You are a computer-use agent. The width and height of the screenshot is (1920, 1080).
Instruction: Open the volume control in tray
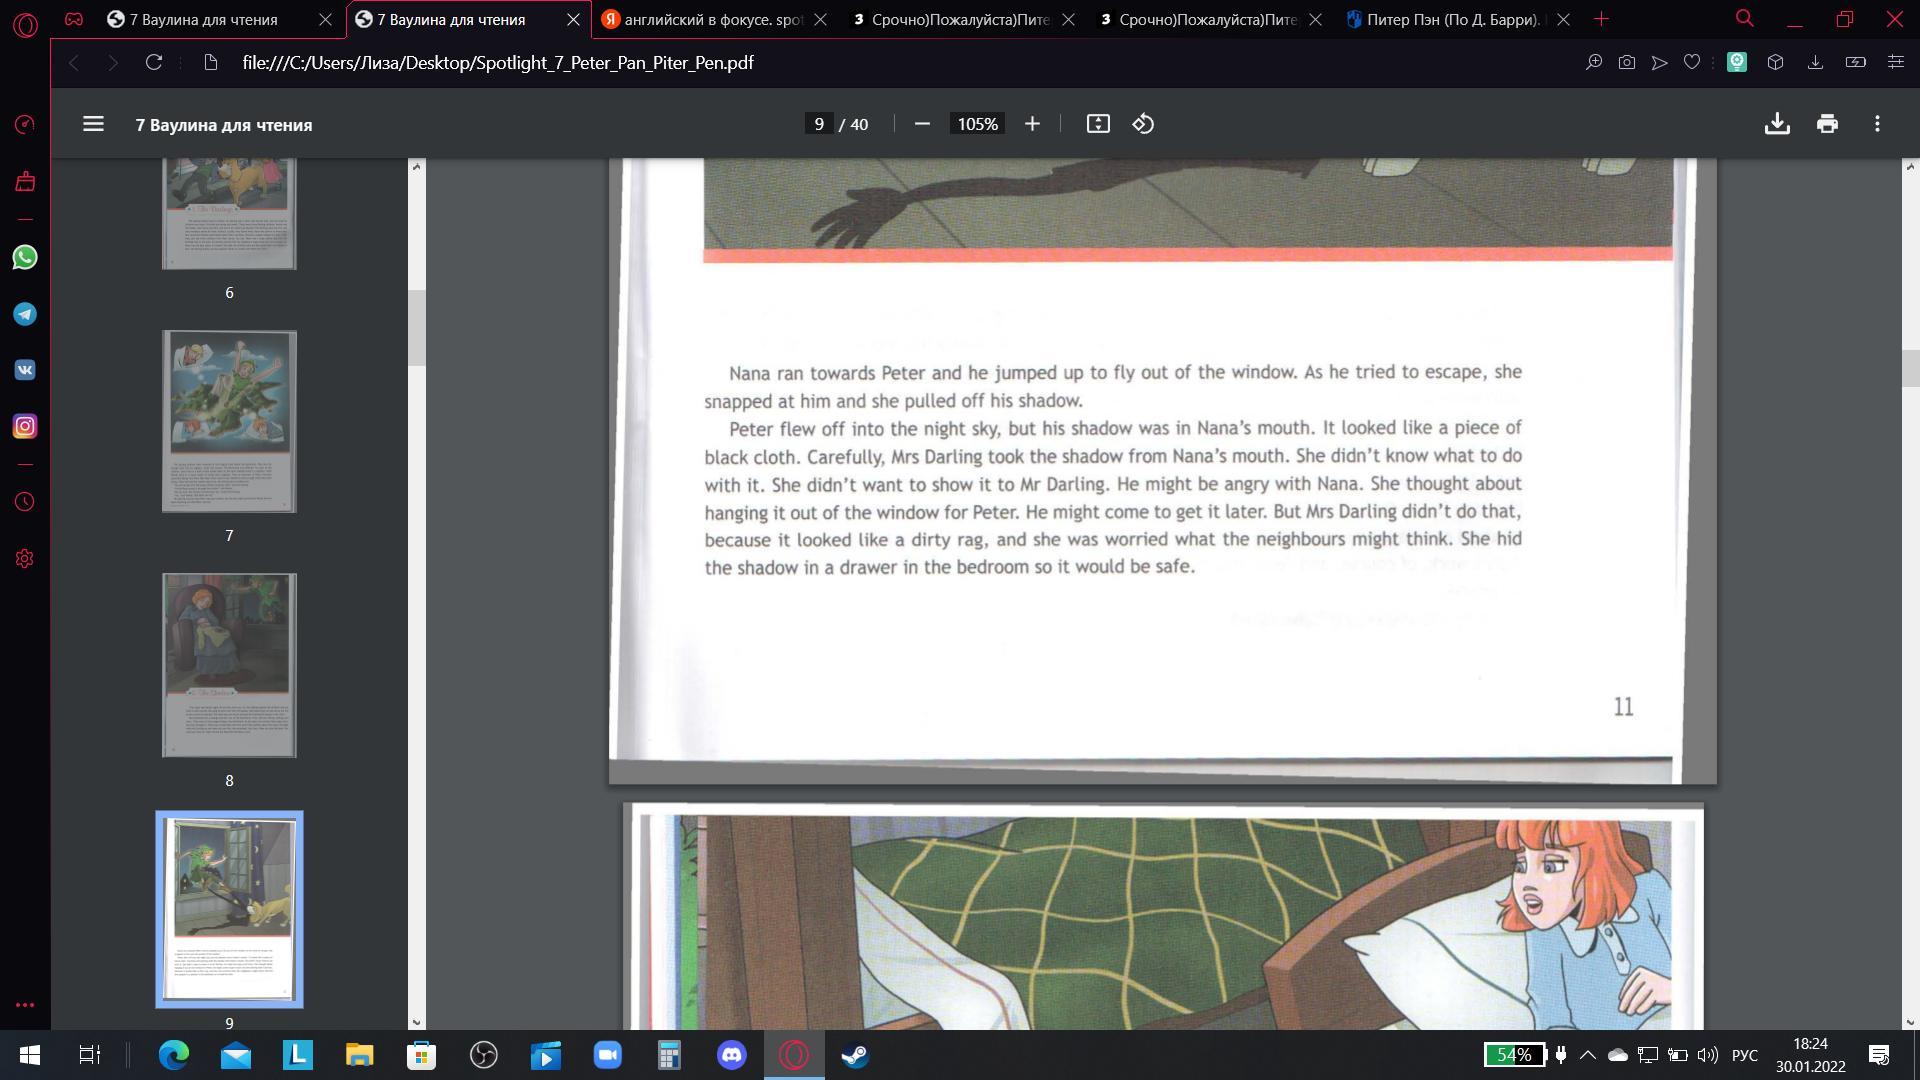tap(1707, 1055)
